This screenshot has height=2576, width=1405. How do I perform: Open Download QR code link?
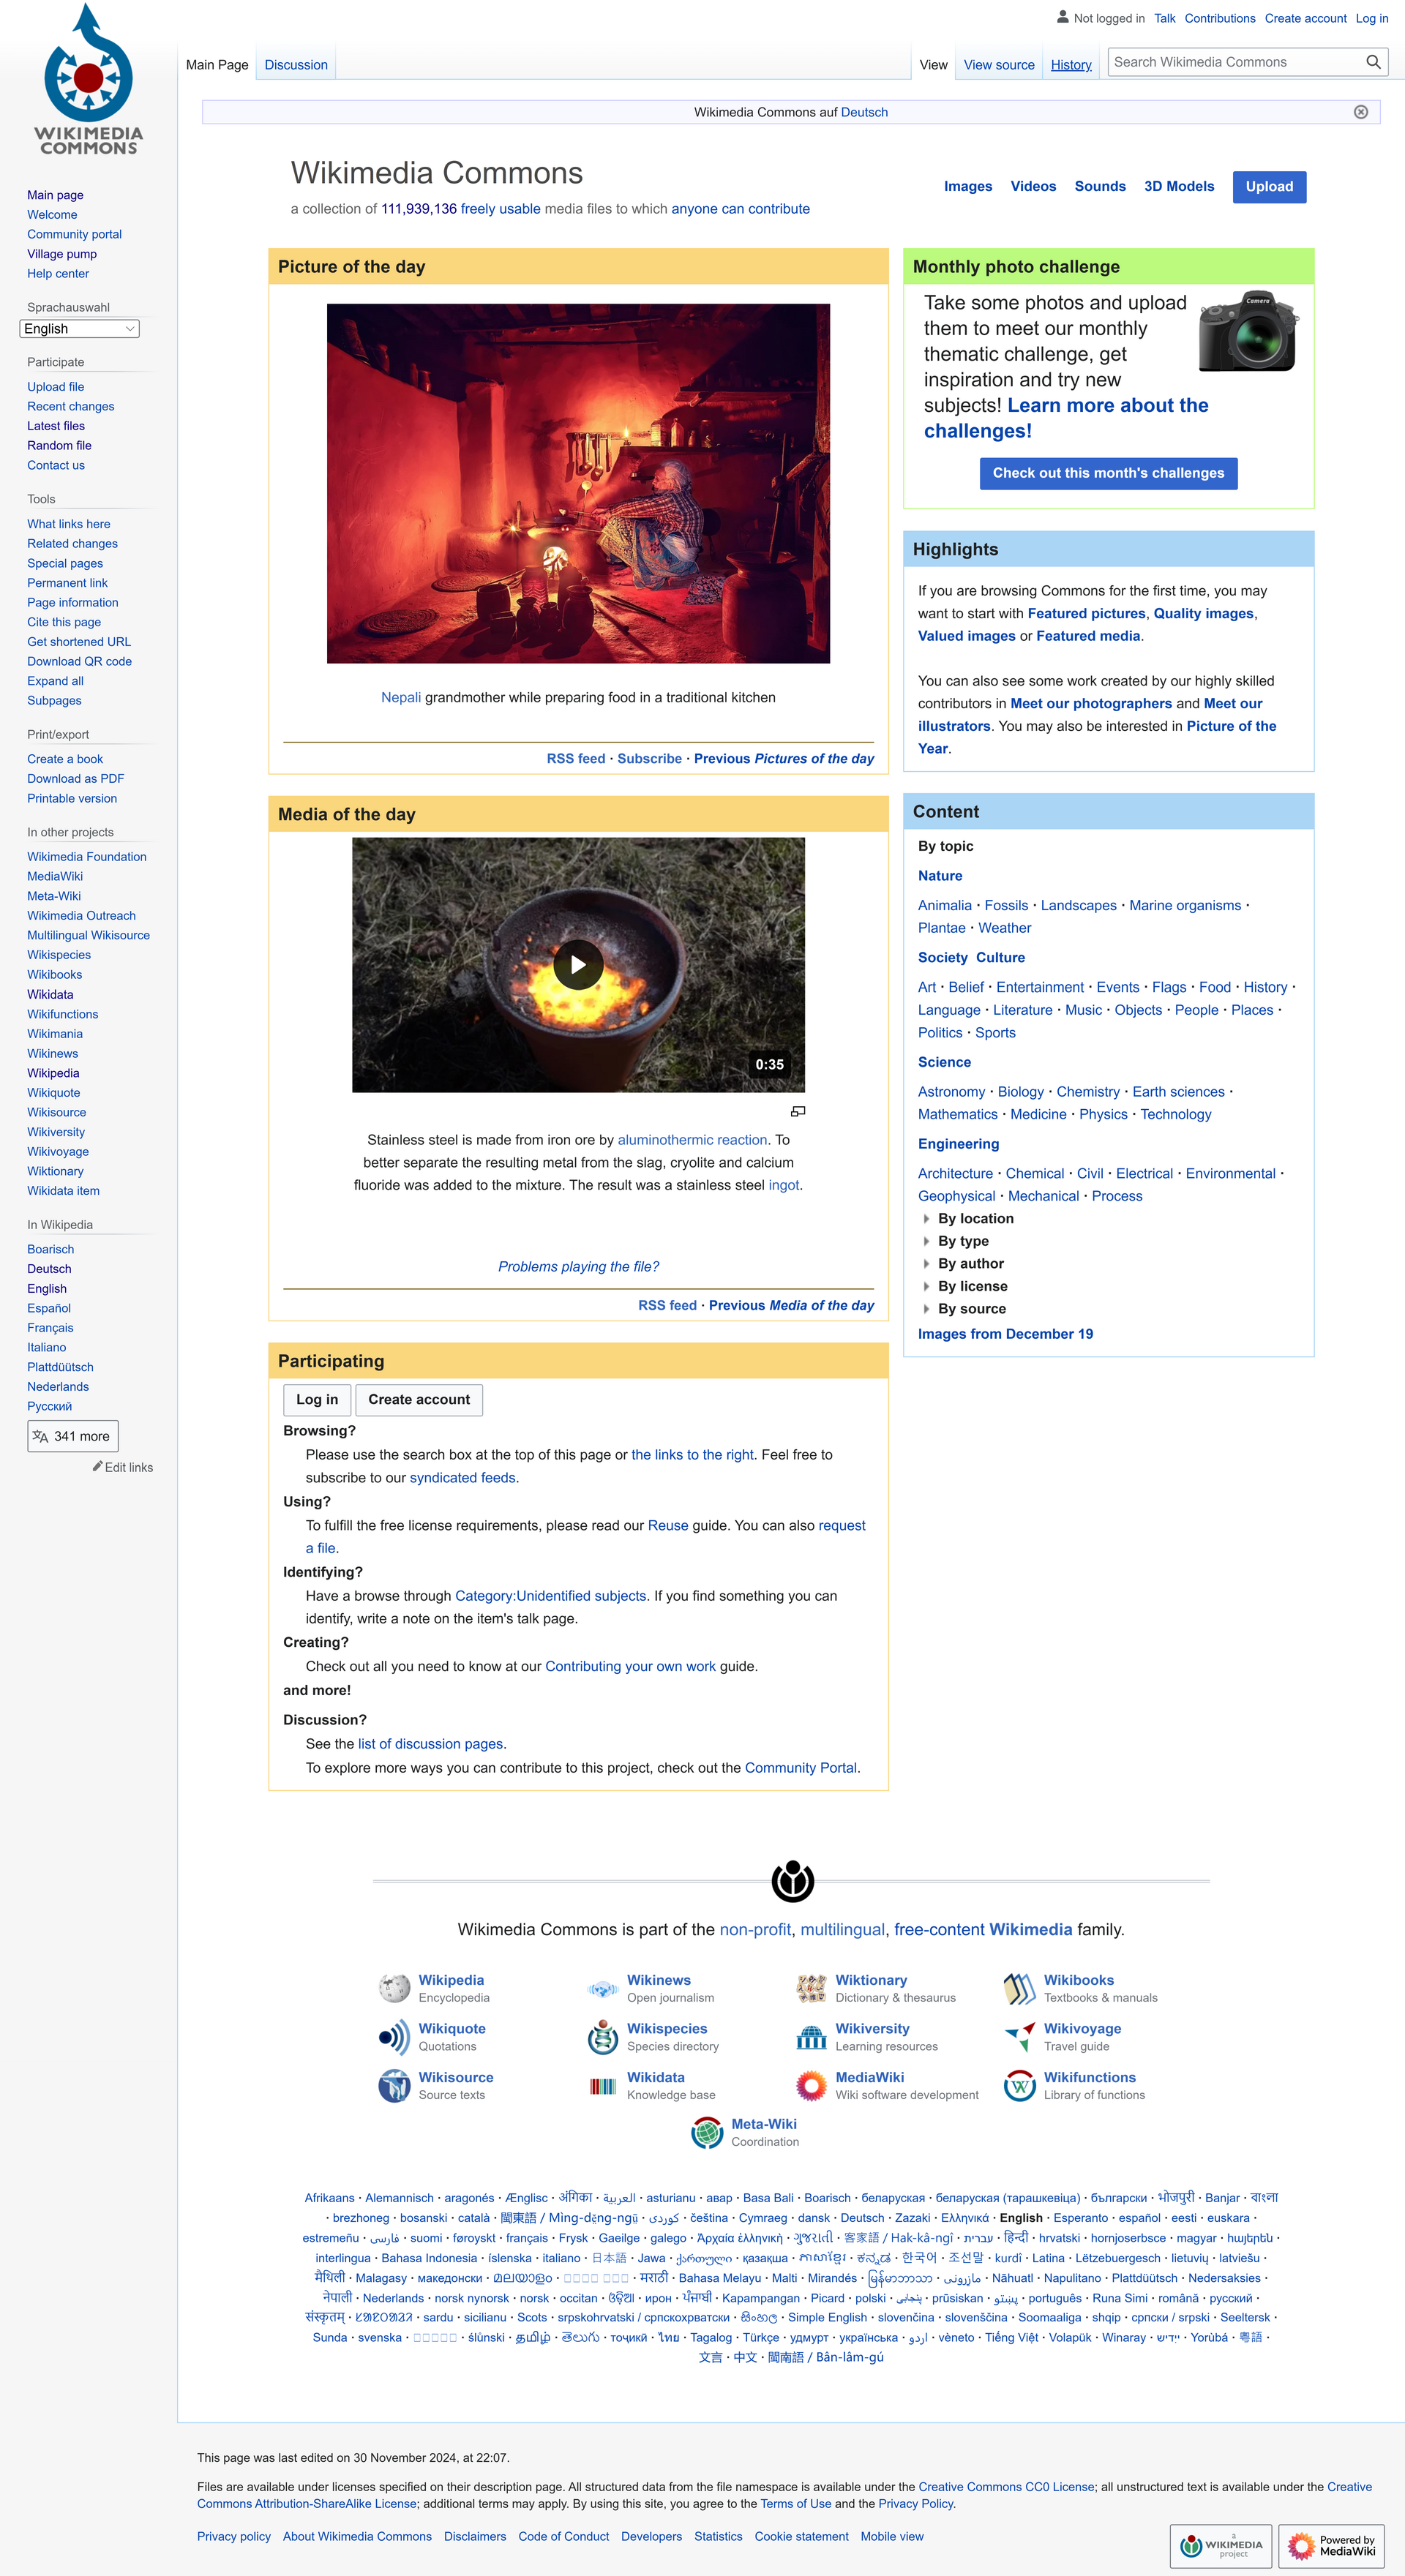(x=80, y=662)
